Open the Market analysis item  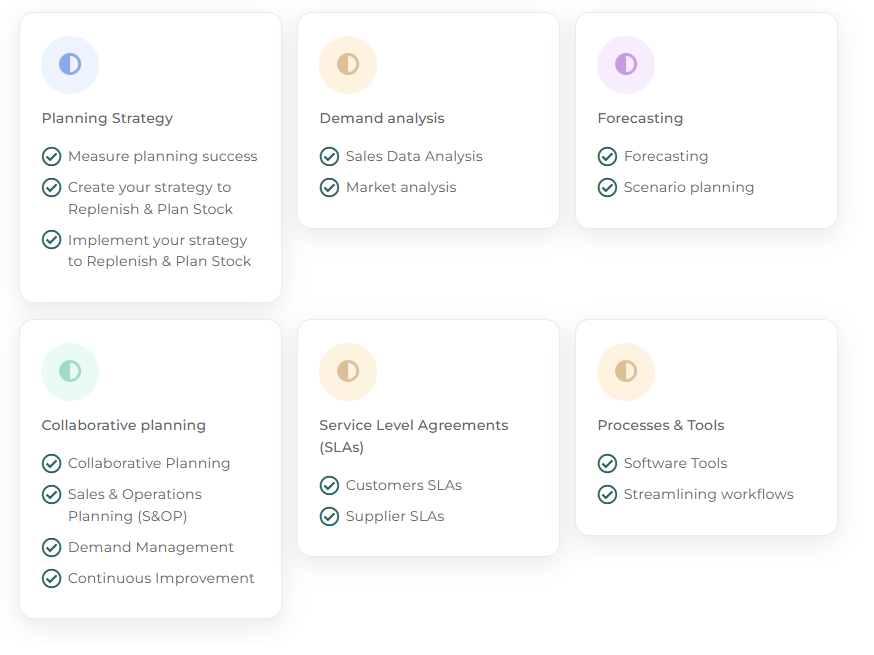coord(401,187)
